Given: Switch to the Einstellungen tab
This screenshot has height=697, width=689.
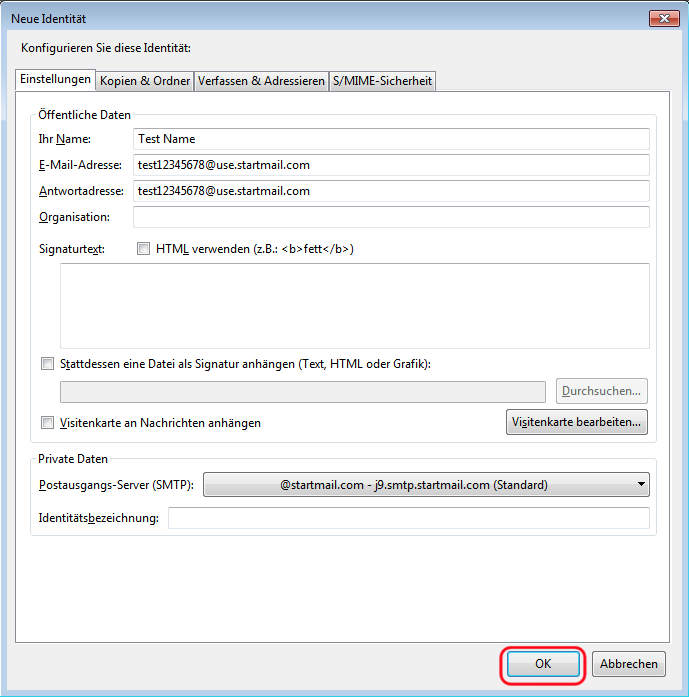Looking at the screenshot, I should (55, 80).
